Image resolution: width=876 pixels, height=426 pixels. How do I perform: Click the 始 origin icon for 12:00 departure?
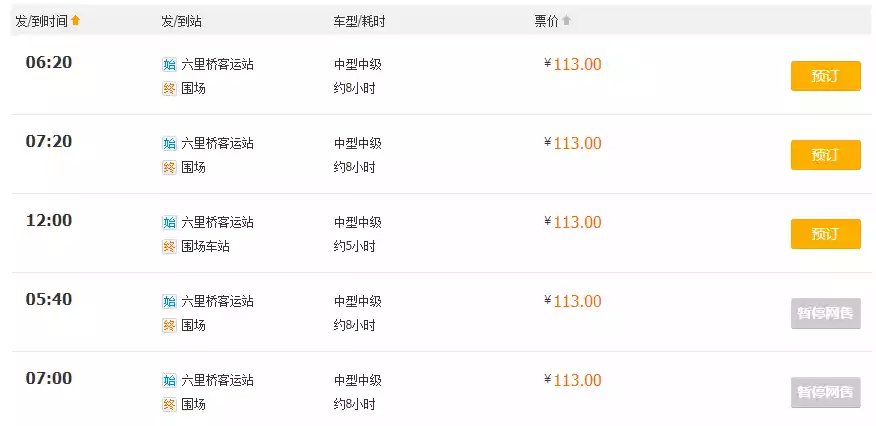tap(169, 222)
